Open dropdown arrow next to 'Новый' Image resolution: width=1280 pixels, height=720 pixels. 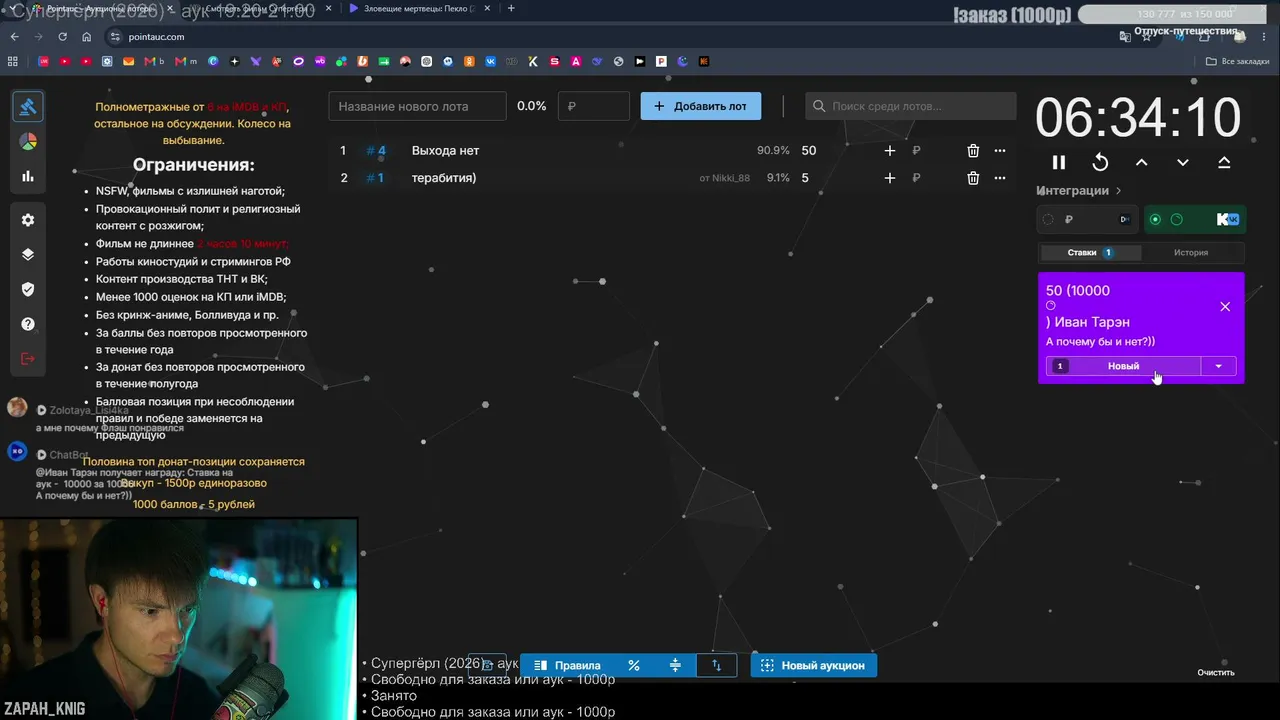pos(1218,366)
